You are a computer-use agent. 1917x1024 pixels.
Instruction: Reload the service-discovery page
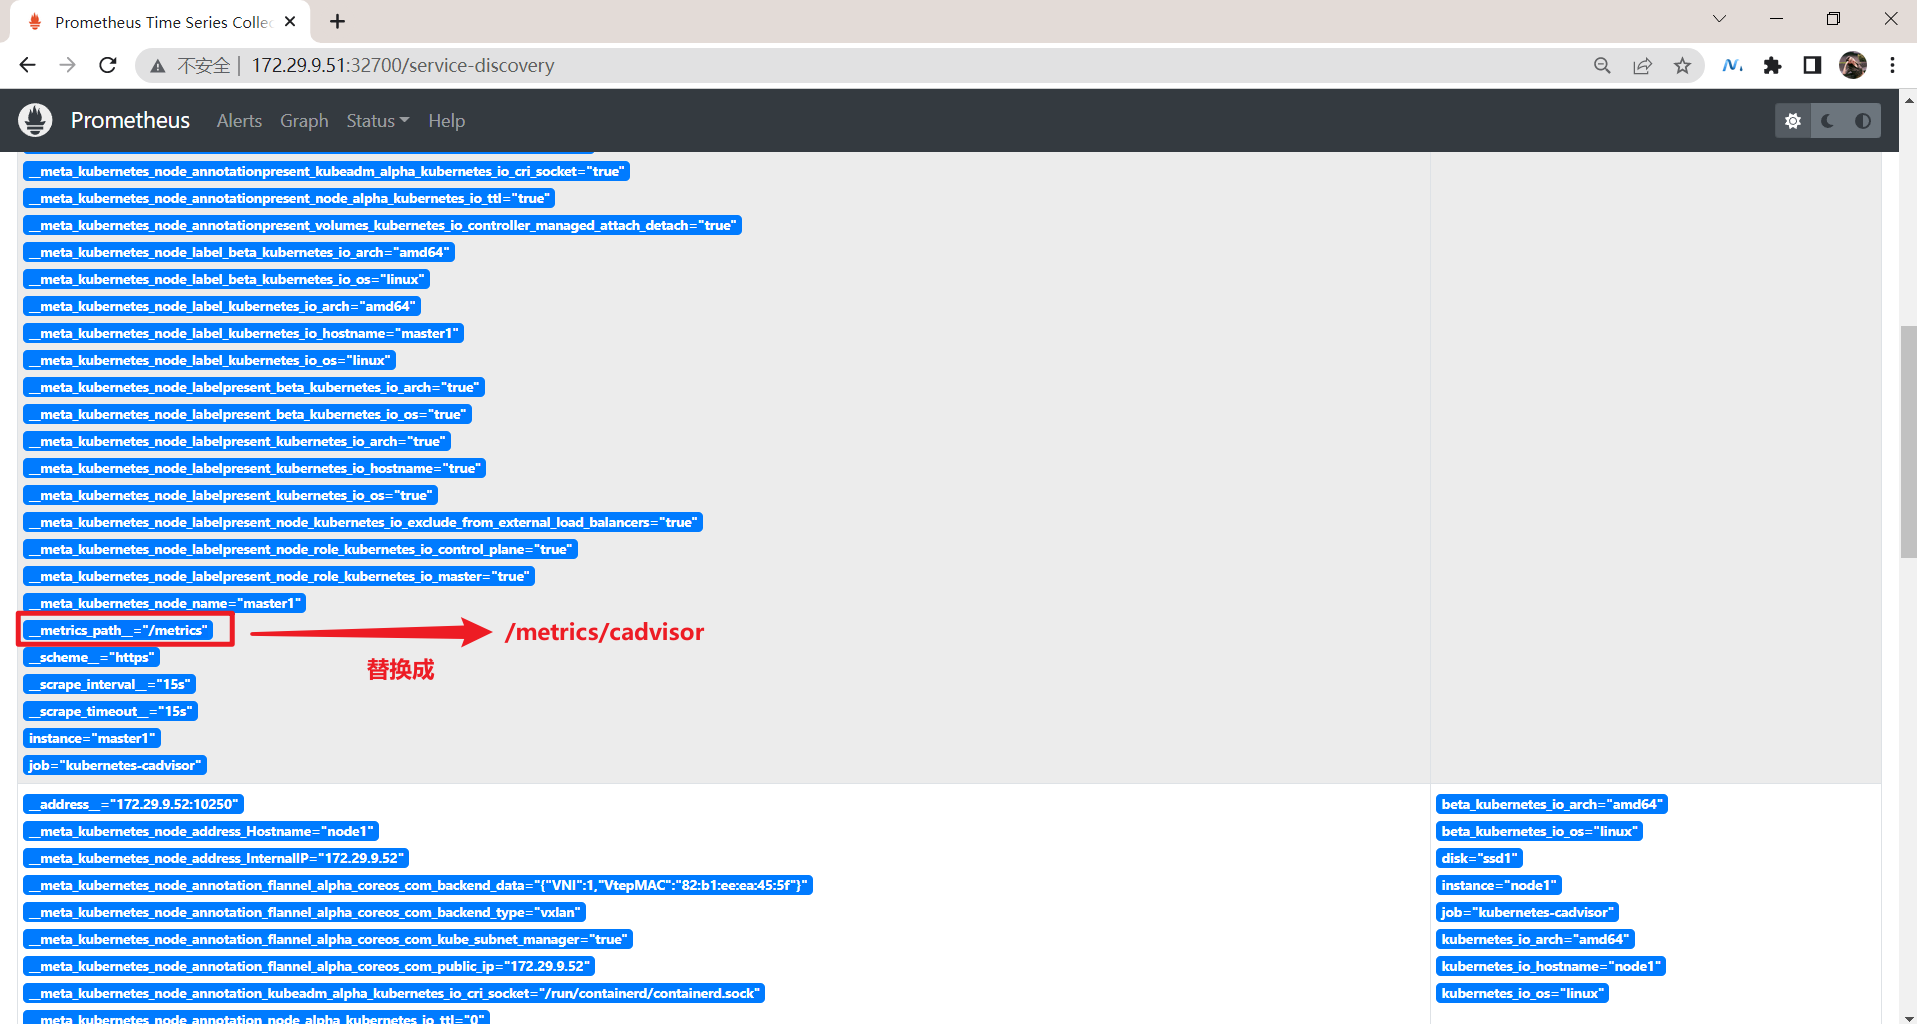pyautogui.click(x=108, y=65)
